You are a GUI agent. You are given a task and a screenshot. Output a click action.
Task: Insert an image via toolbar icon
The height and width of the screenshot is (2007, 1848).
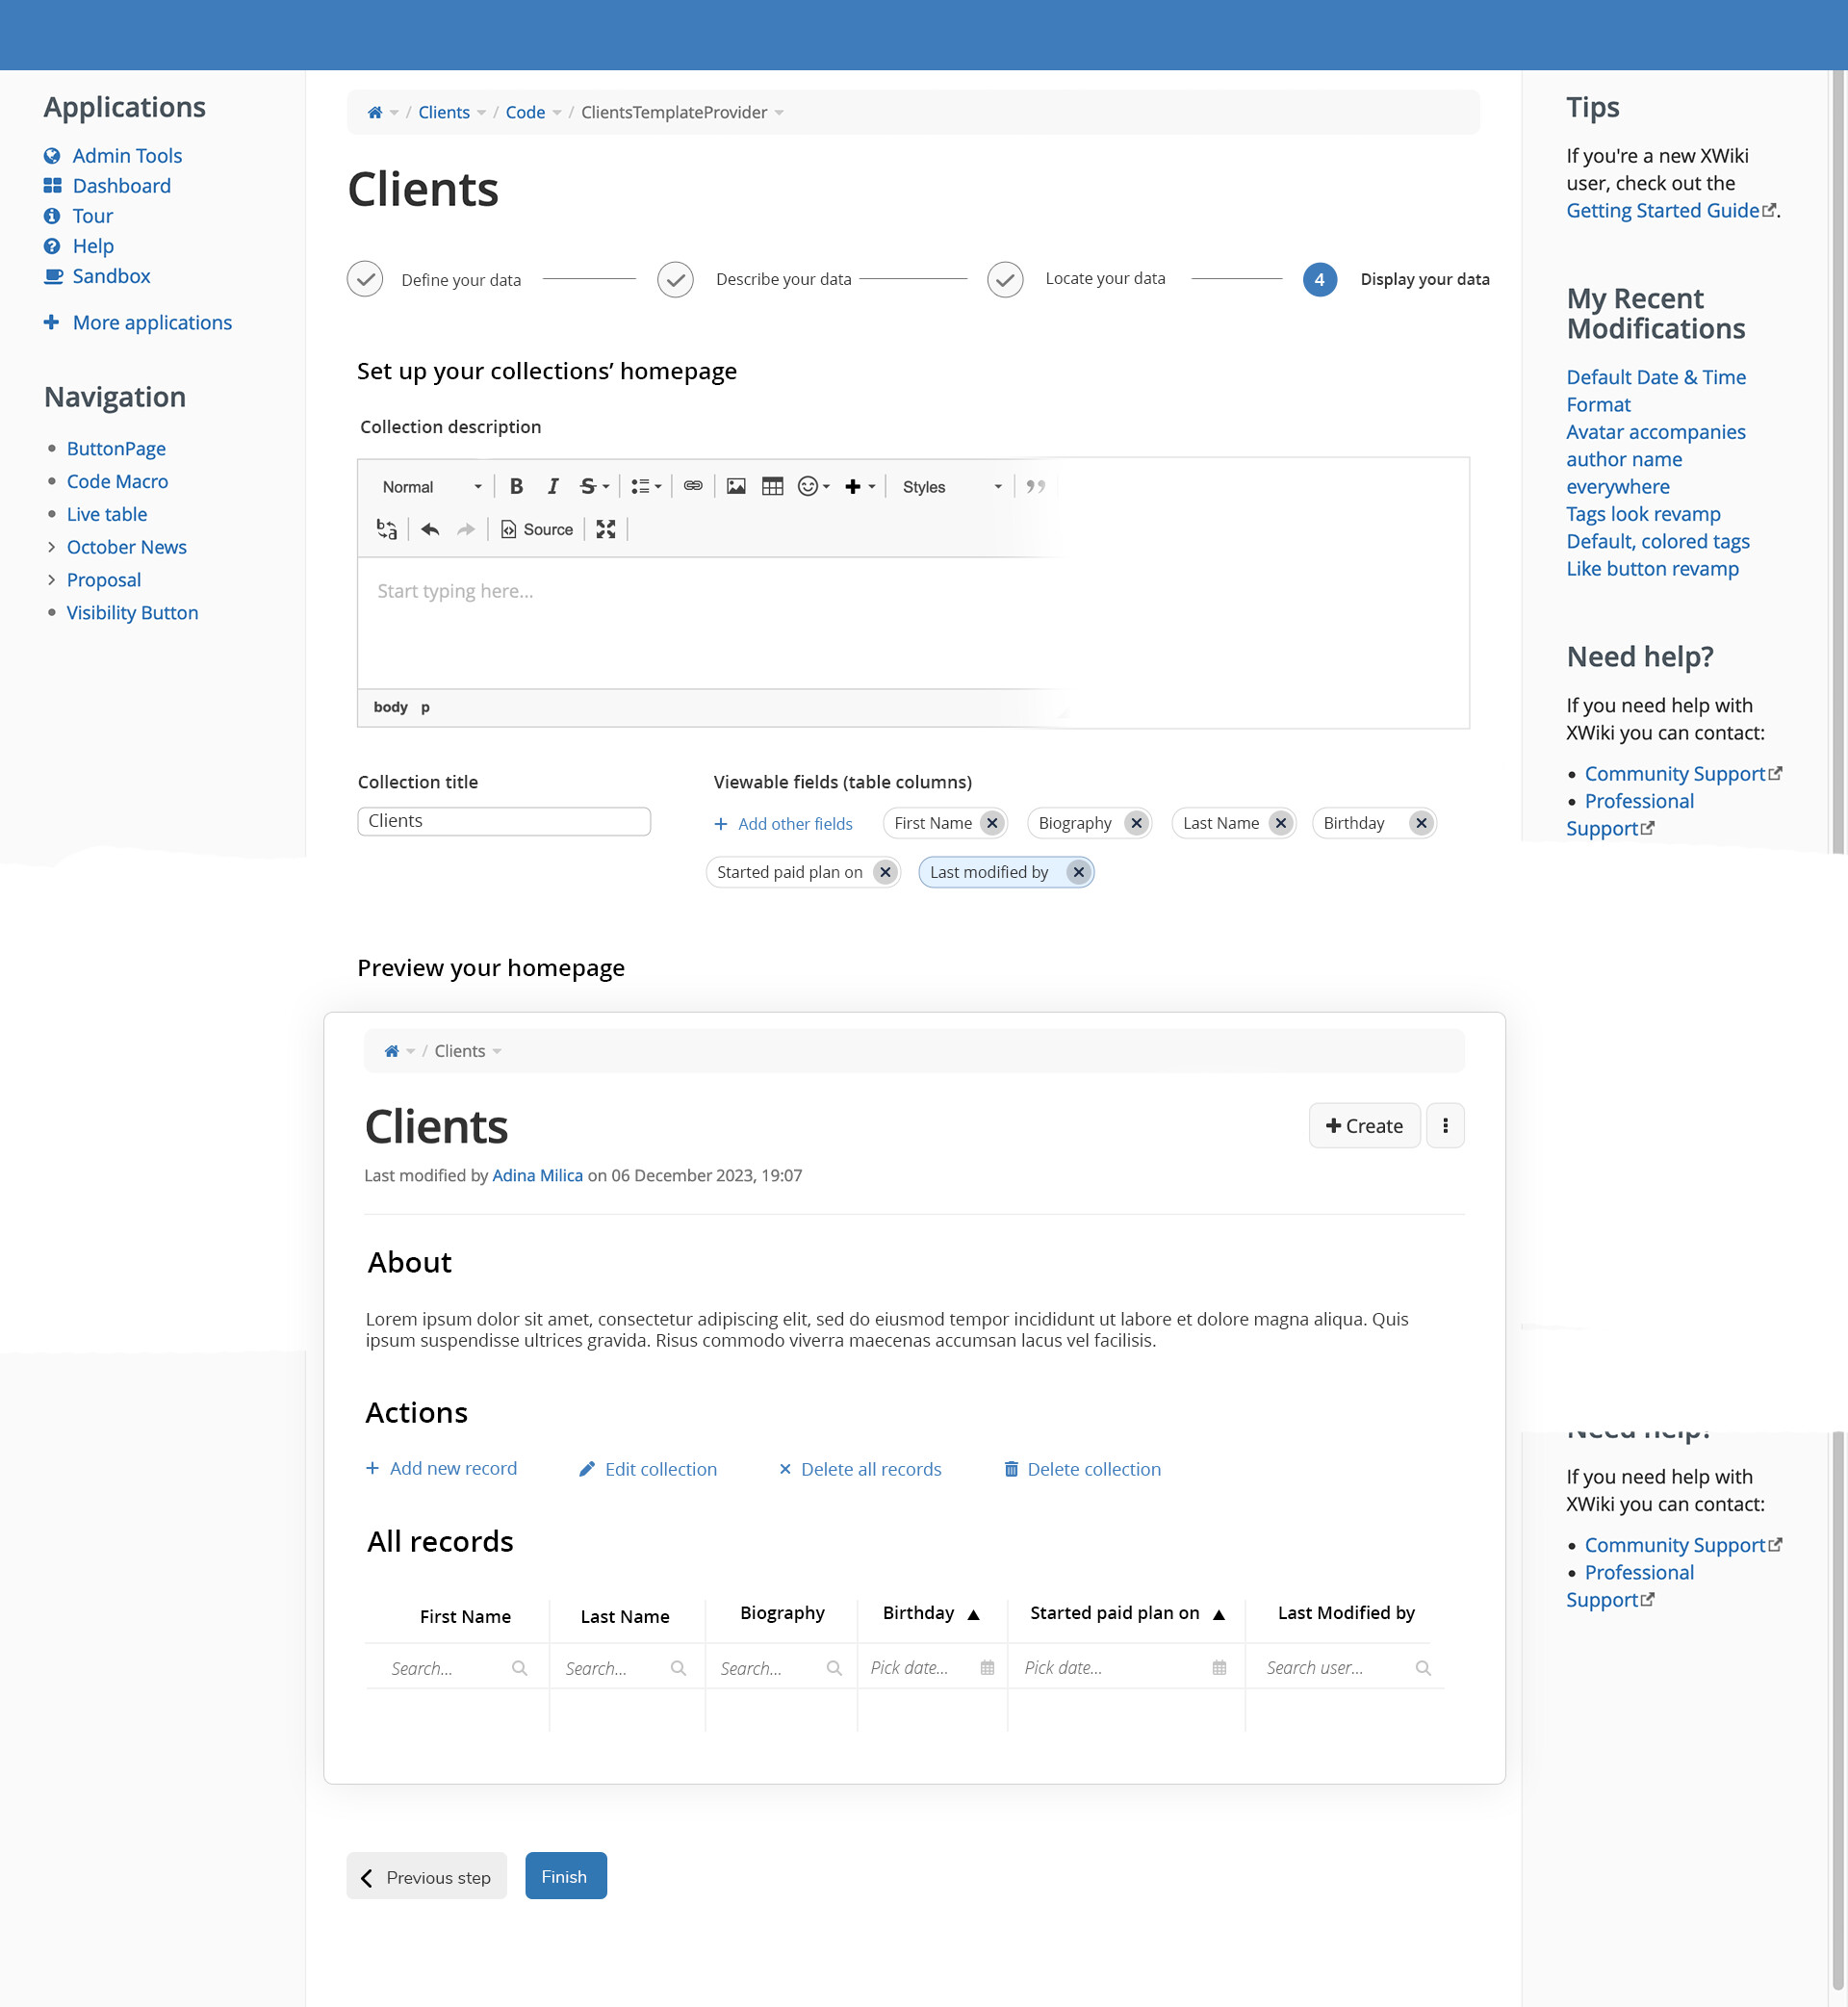point(736,486)
